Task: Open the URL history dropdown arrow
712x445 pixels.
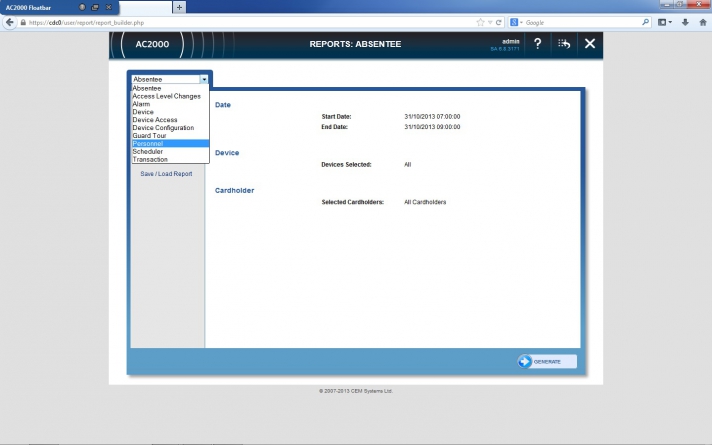Action: click(490, 22)
